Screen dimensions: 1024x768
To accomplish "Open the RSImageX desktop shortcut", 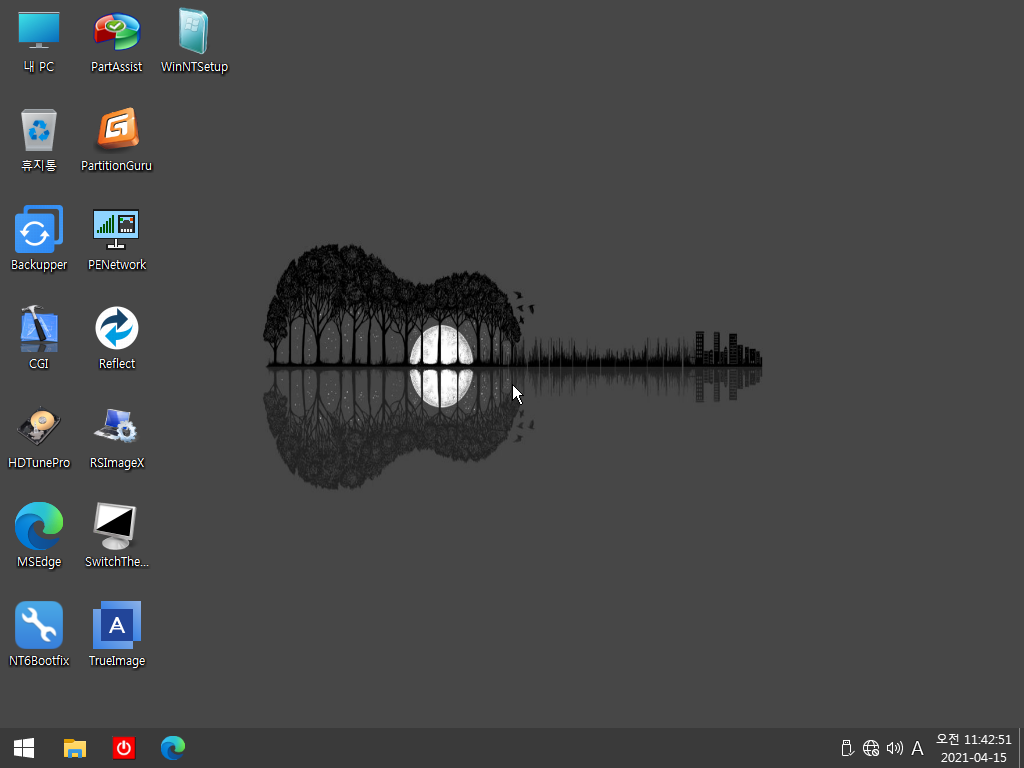I will point(116,438).
